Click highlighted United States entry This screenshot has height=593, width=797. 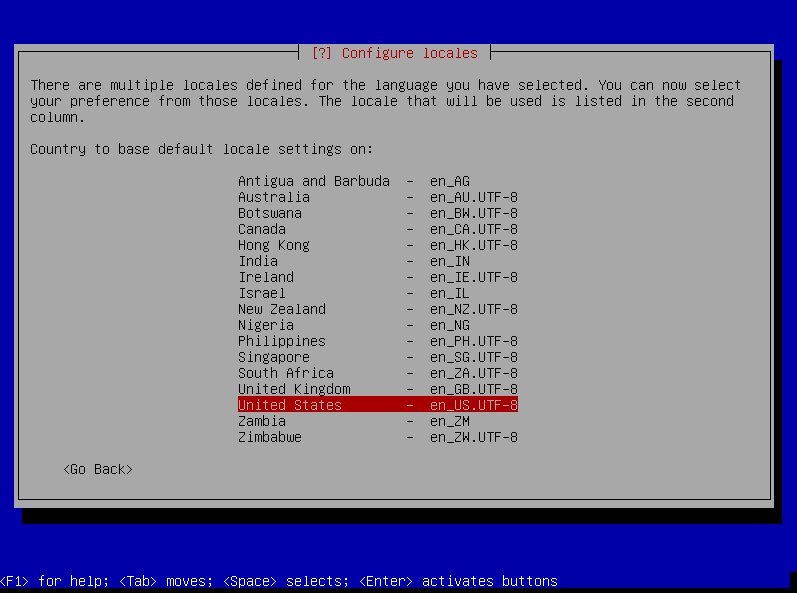377,405
